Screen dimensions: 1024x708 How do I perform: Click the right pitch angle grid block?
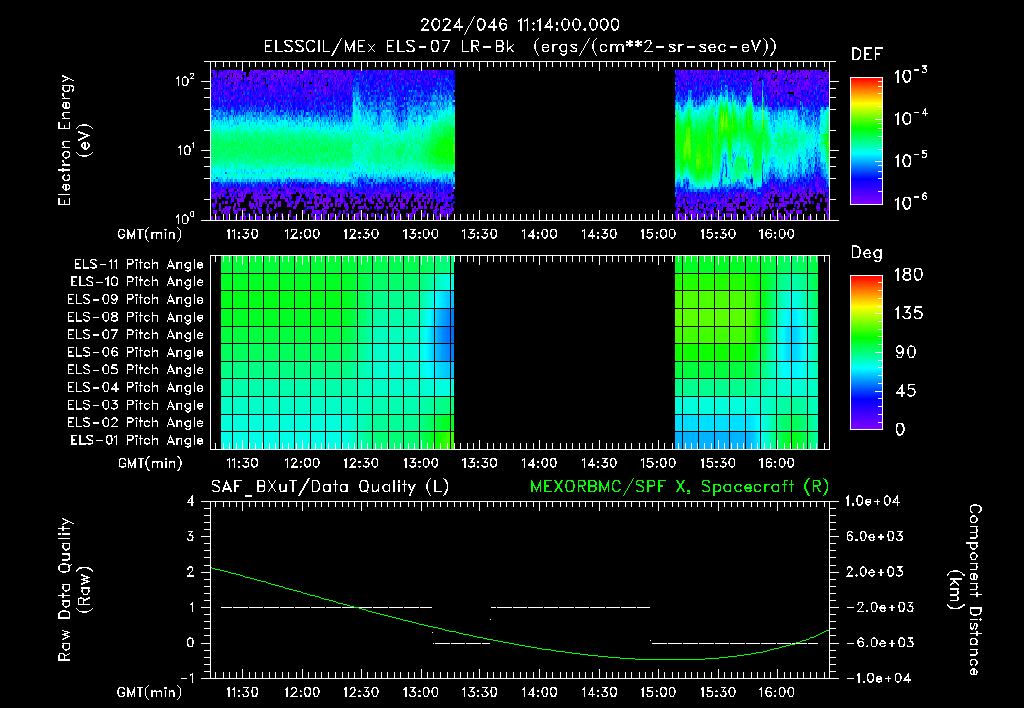(x=746, y=352)
